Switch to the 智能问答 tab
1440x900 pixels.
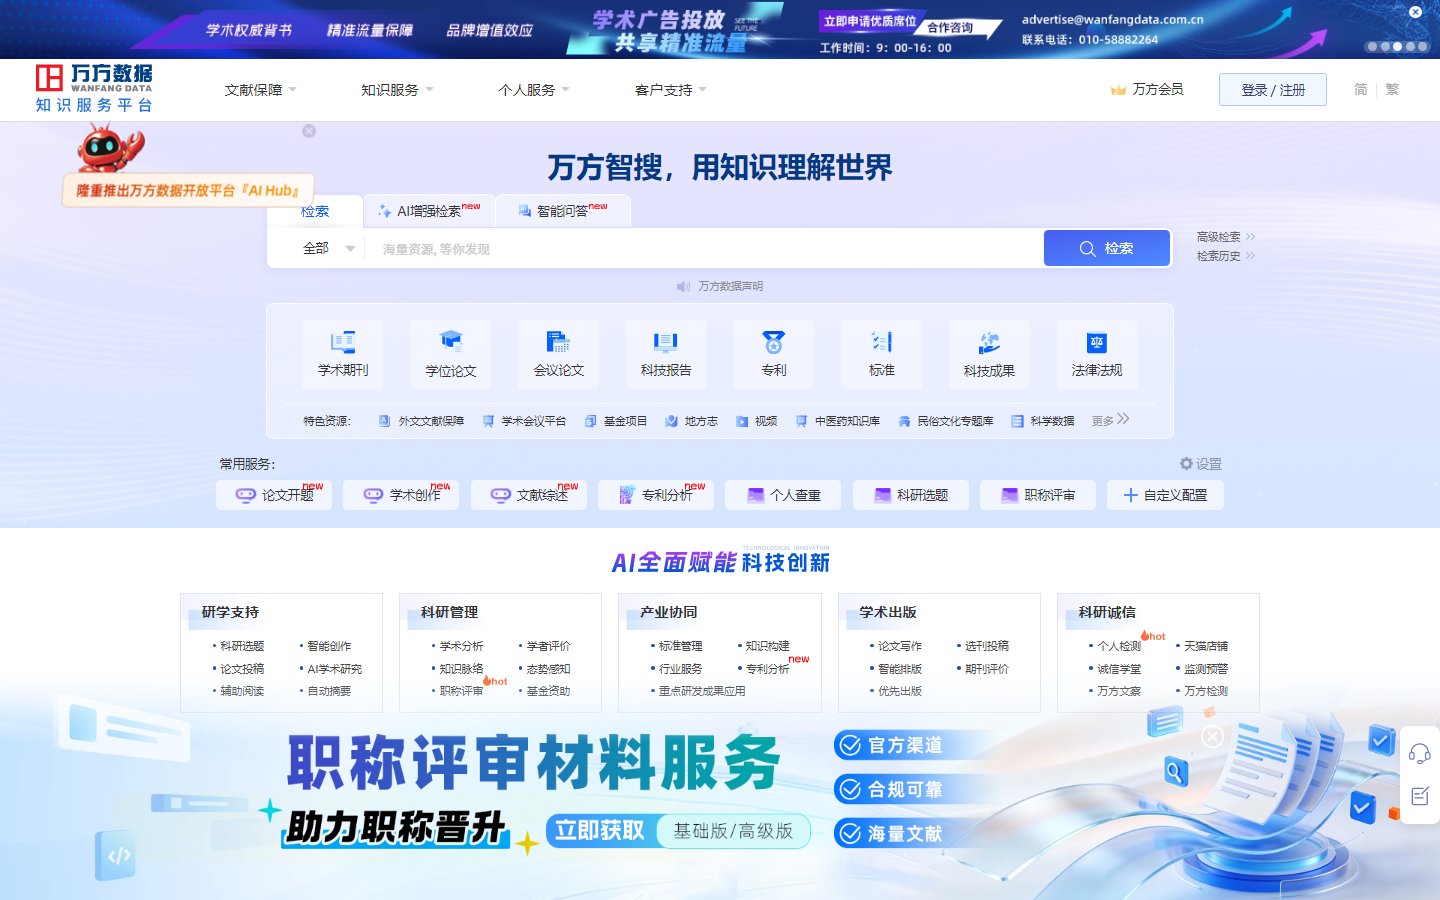(x=563, y=211)
